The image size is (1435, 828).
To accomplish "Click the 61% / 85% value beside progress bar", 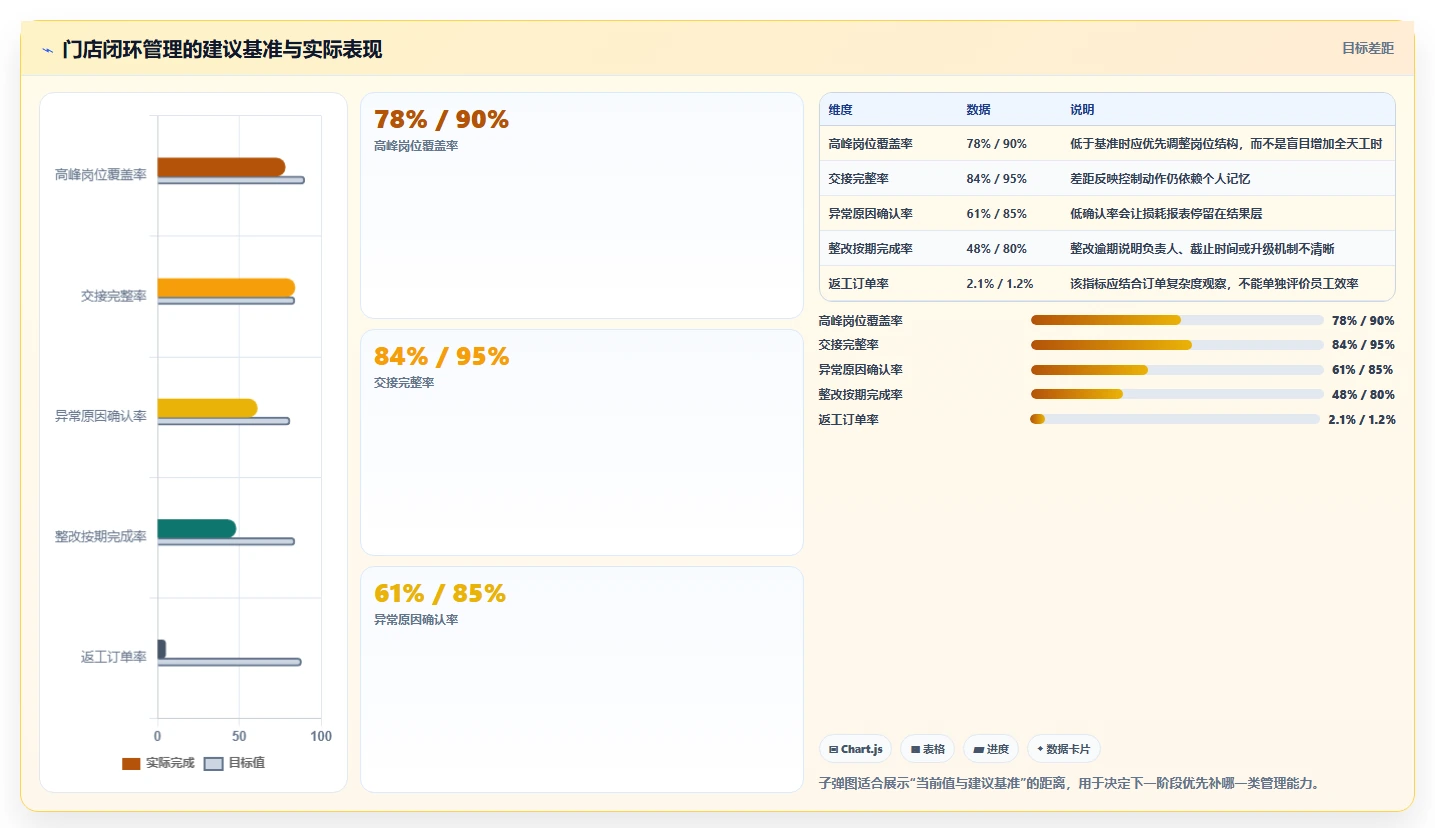I will tap(1363, 370).
